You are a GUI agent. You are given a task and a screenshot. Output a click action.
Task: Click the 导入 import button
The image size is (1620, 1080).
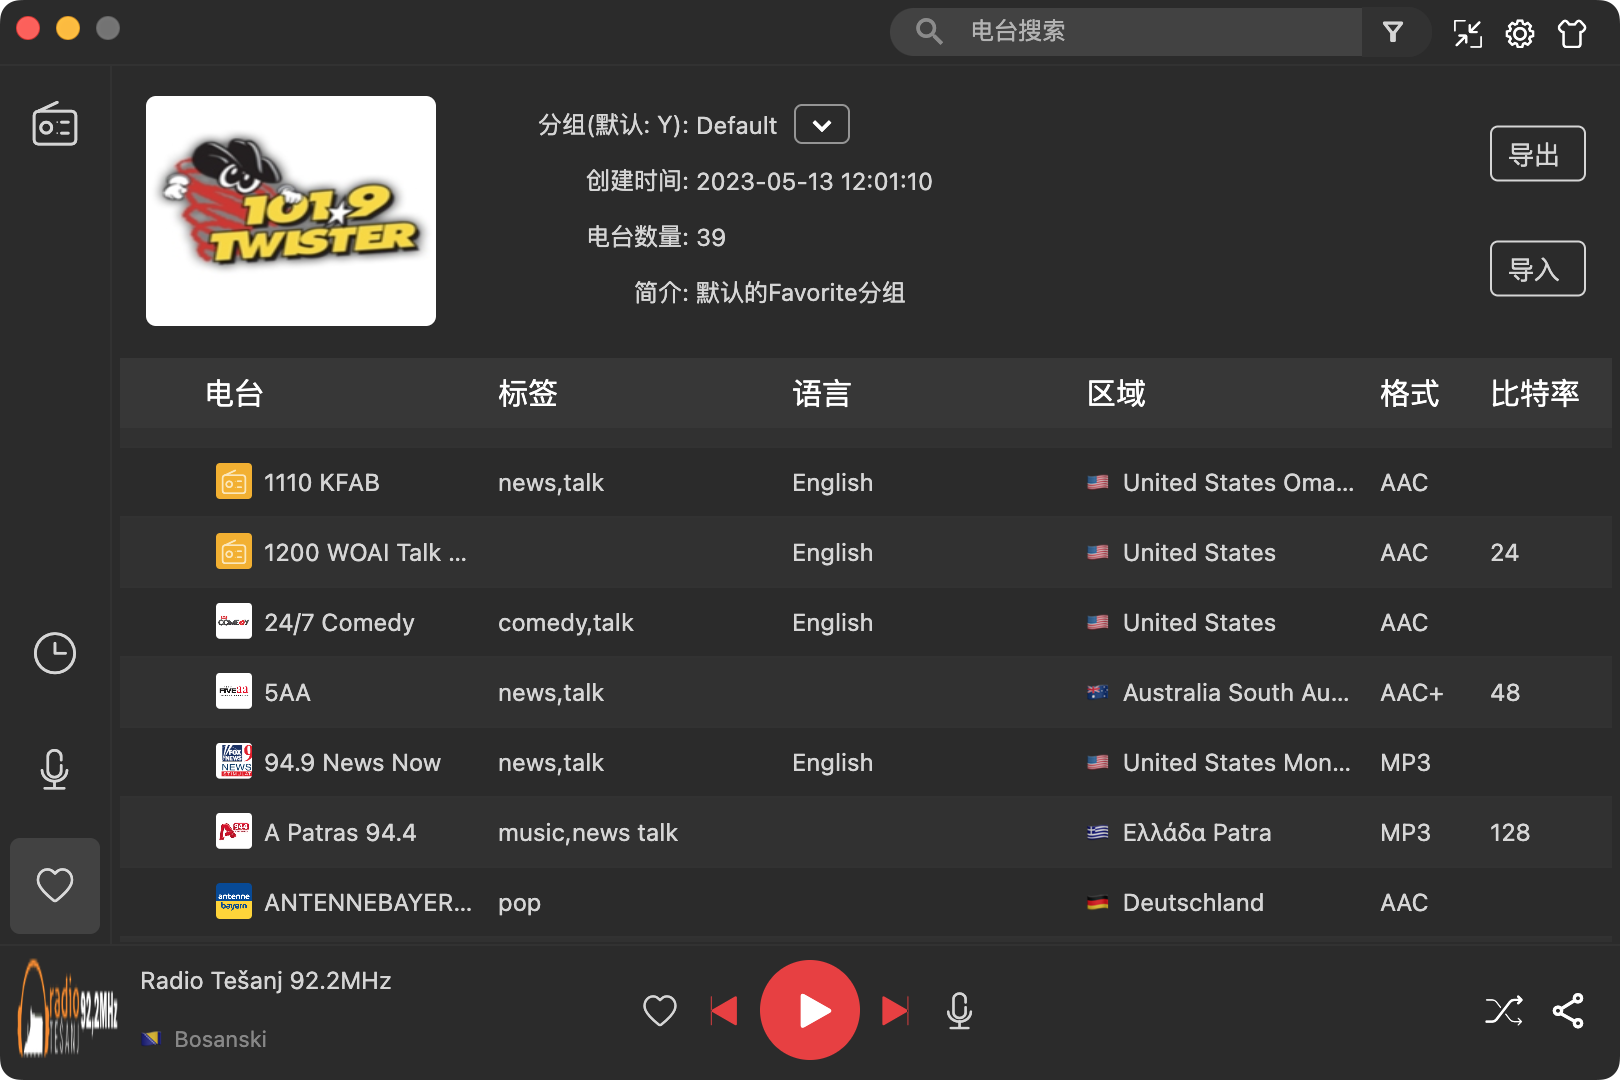pos(1537,269)
